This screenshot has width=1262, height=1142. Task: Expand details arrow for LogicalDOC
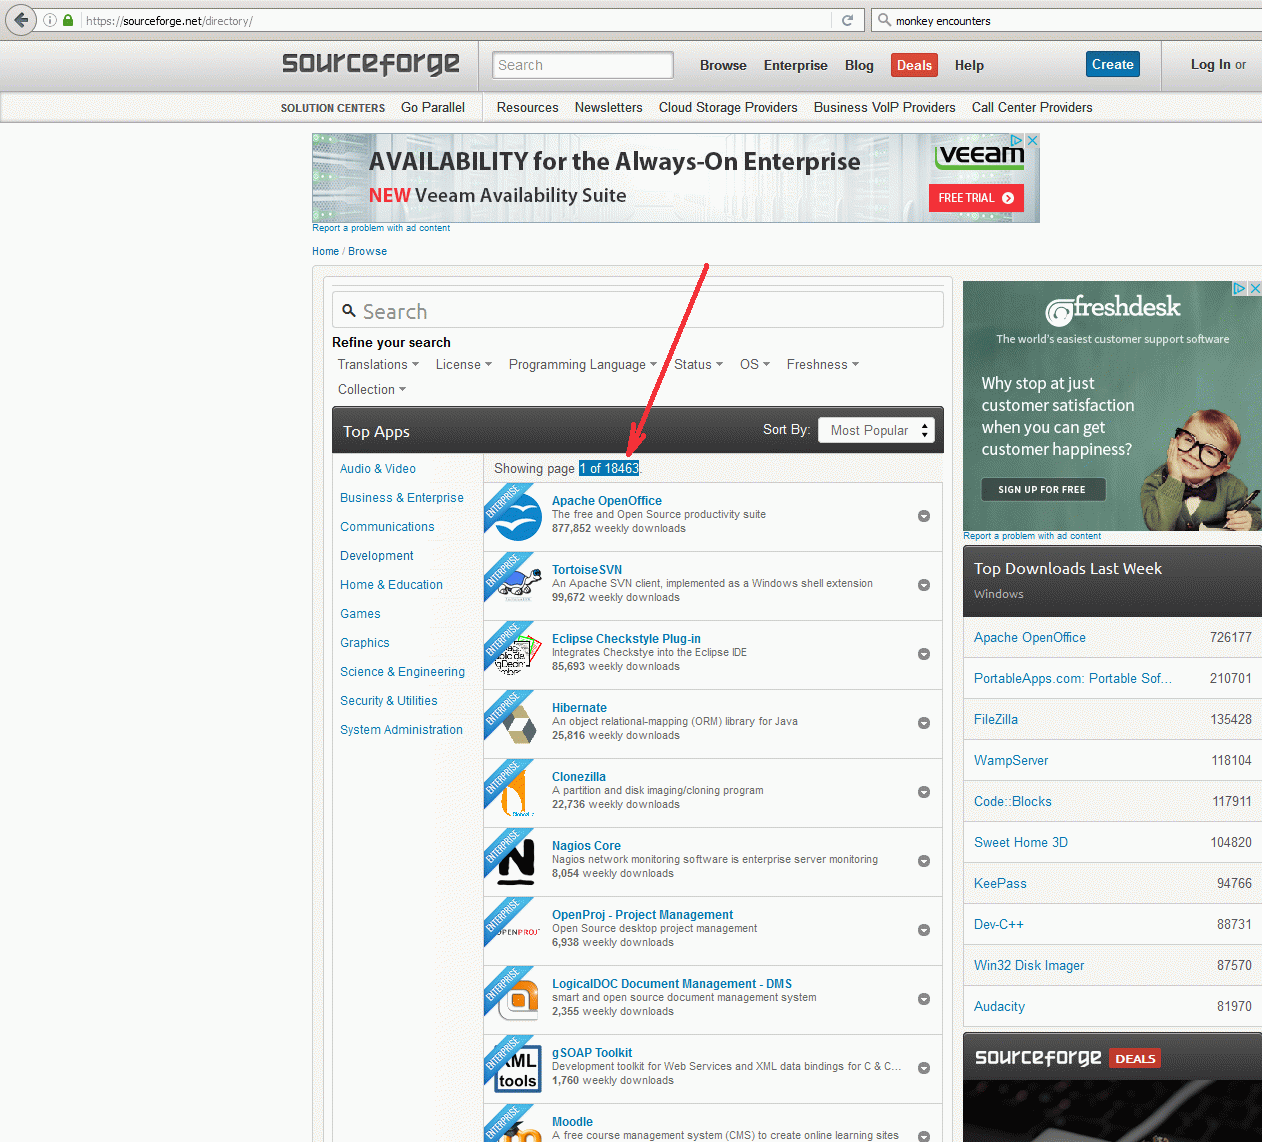924,999
